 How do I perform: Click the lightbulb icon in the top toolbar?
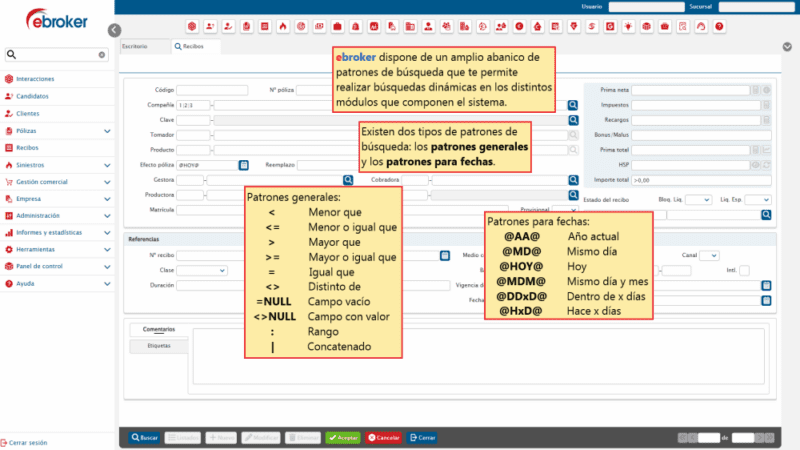click(x=628, y=27)
